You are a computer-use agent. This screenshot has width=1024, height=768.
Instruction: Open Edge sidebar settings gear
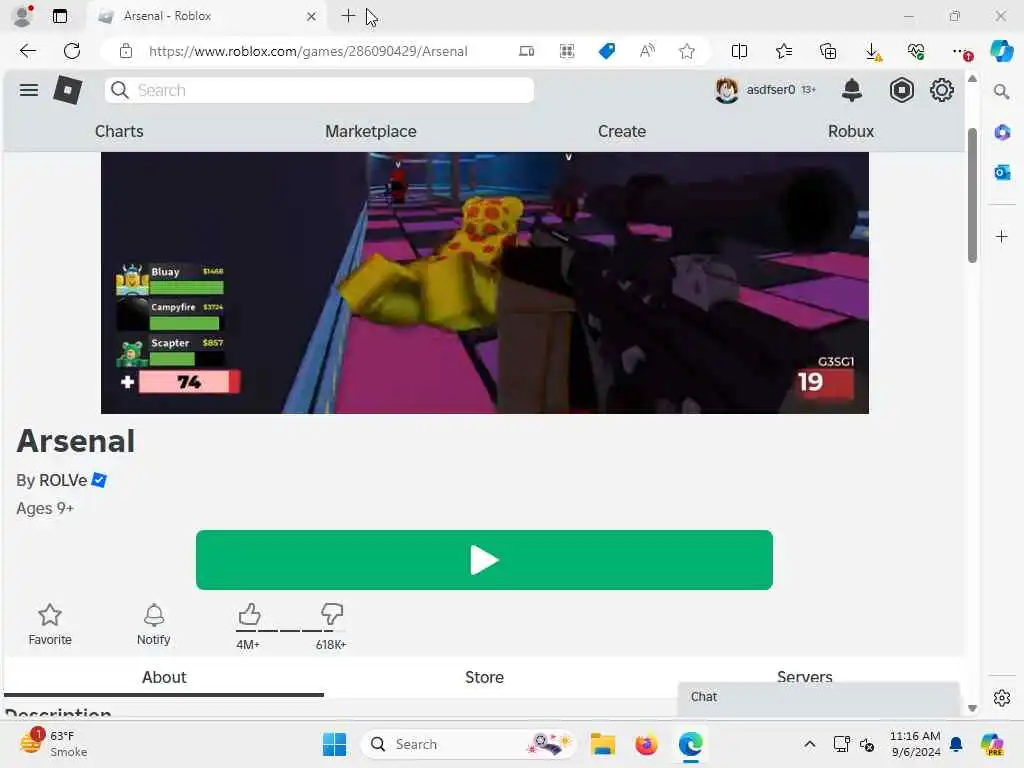[1002, 698]
